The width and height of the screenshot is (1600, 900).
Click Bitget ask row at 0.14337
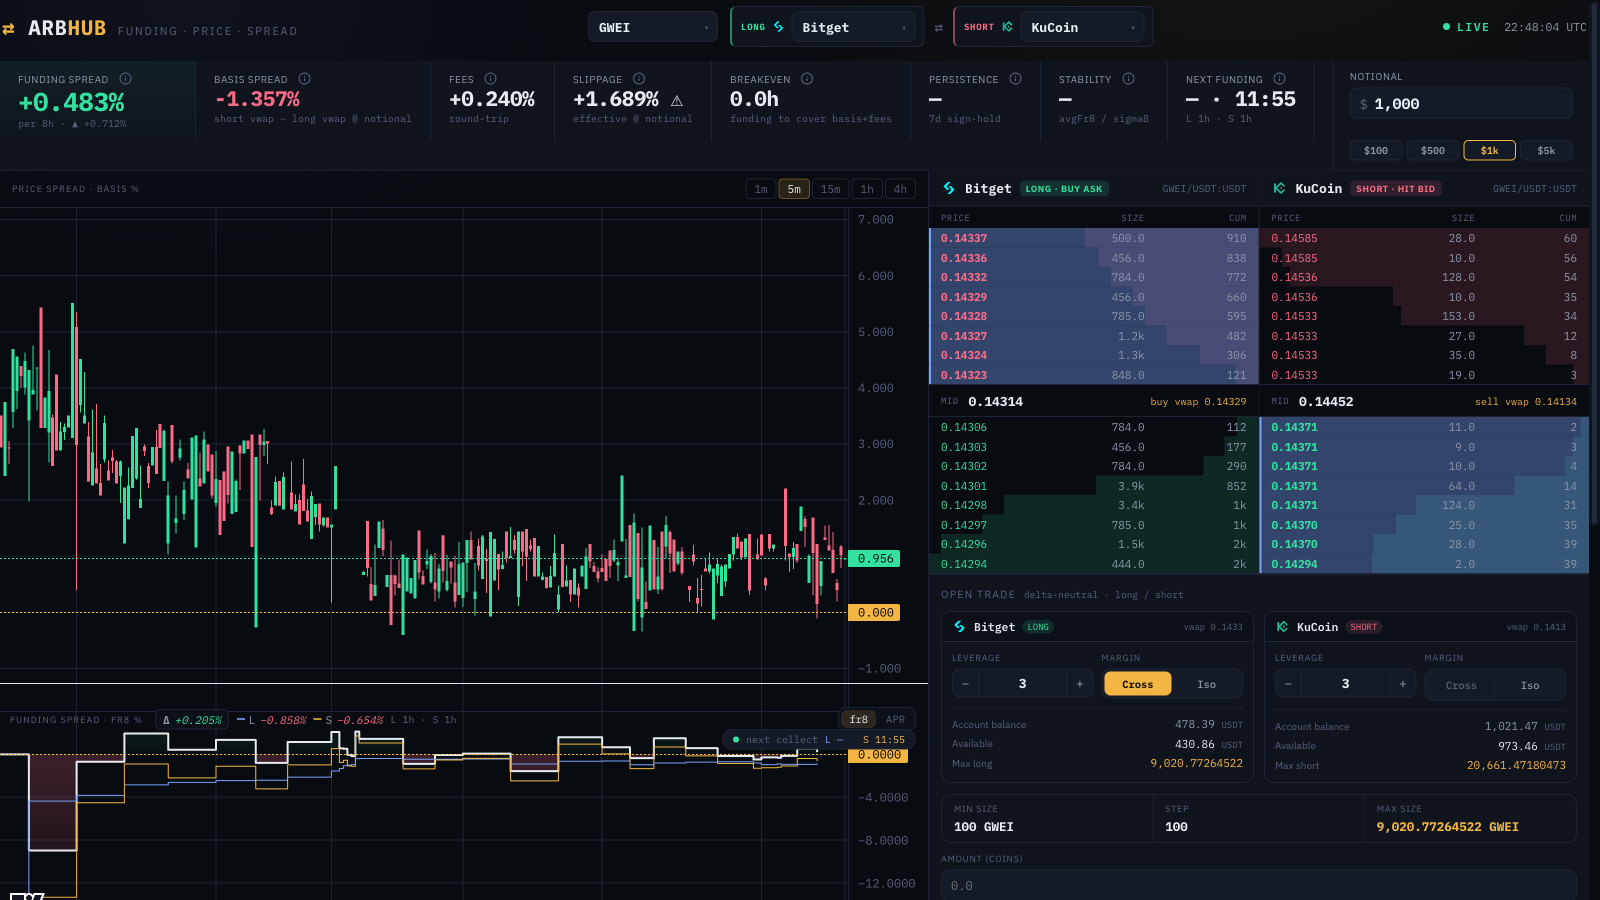pyautogui.click(x=1093, y=238)
